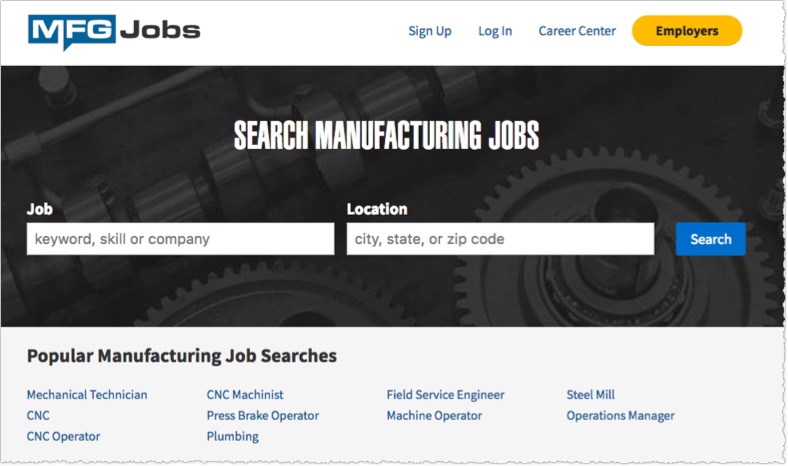View Plumbing job listings
The width and height of the screenshot is (788, 466).
tap(233, 437)
